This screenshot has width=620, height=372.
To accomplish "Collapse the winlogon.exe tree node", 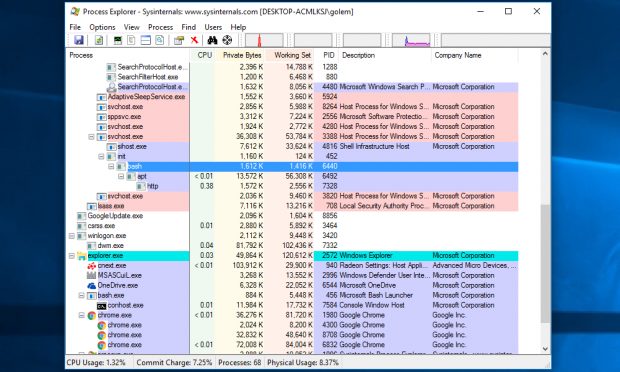I will (72, 236).
